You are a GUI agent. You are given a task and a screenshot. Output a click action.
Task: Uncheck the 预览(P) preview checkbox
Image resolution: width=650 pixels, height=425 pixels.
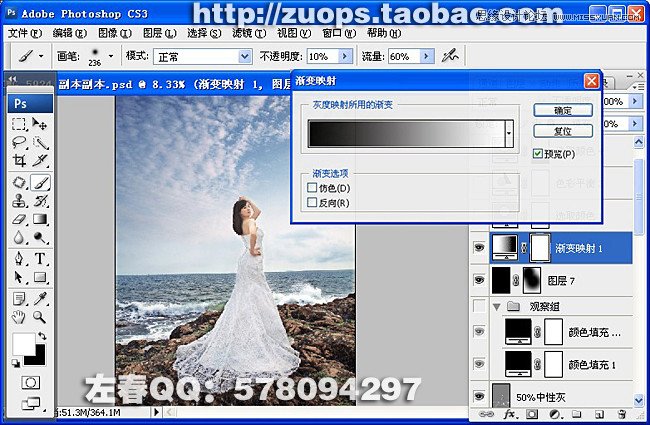coord(538,154)
